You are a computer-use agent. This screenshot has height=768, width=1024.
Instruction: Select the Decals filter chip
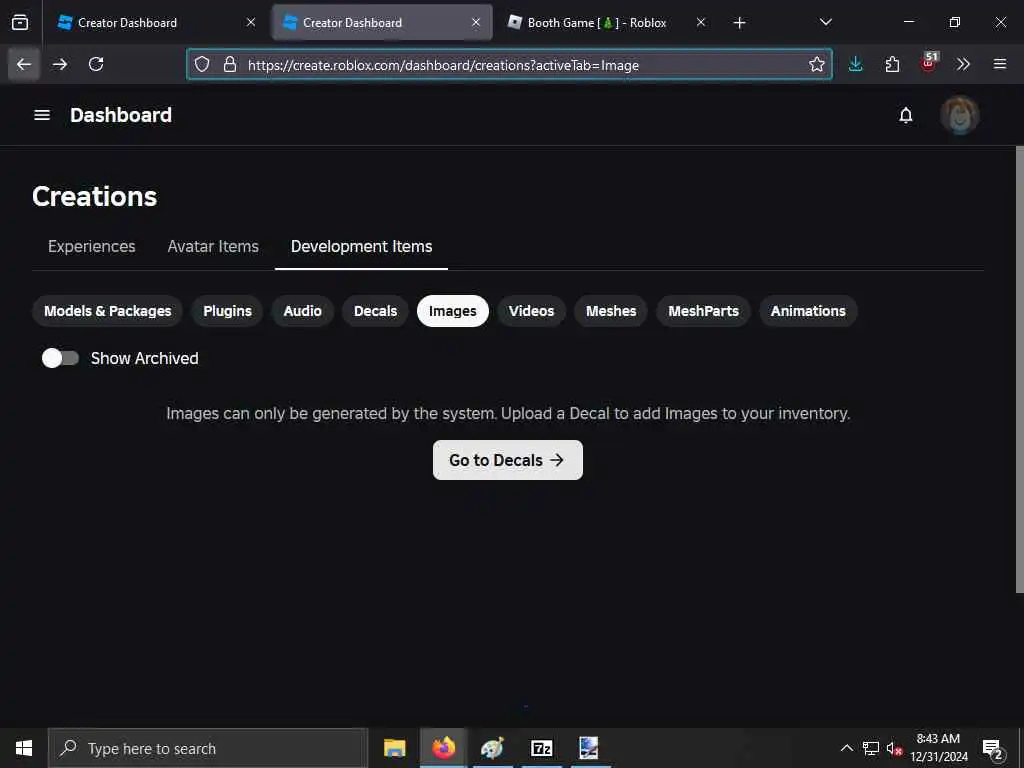[x=376, y=311]
